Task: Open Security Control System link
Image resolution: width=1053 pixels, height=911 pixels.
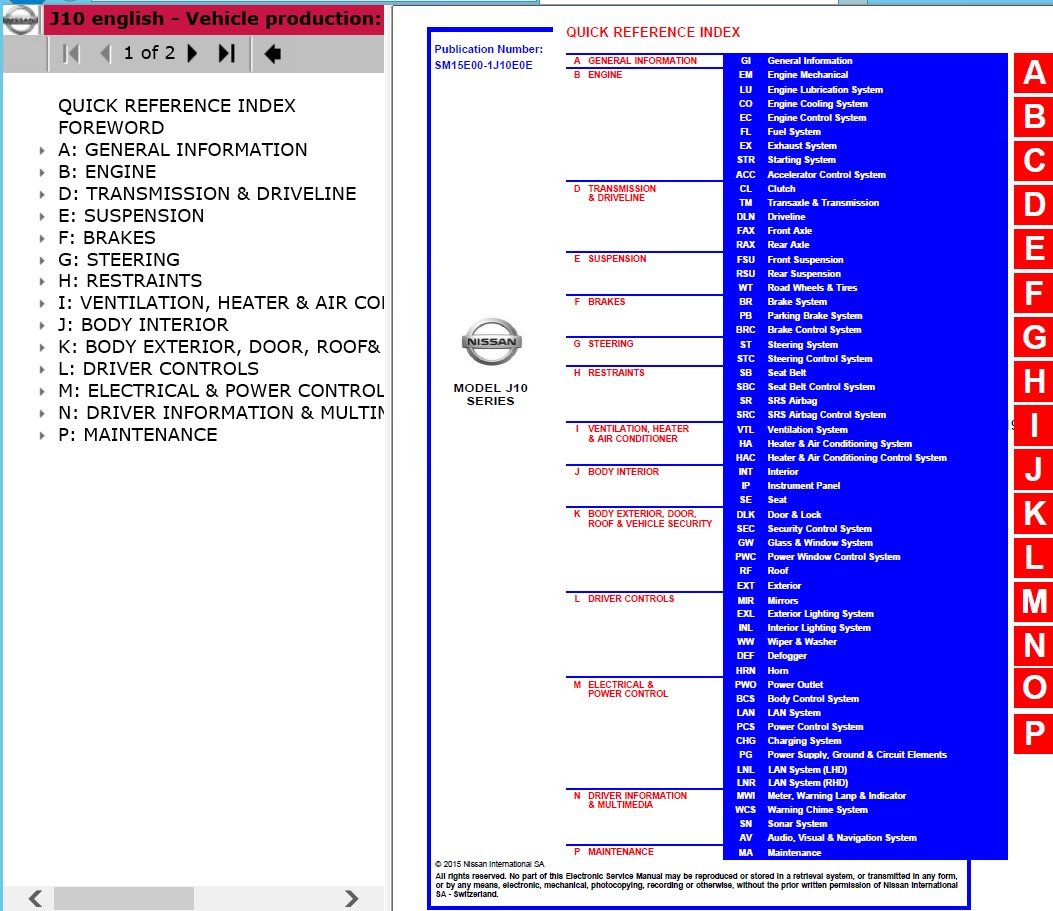Action: point(819,529)
